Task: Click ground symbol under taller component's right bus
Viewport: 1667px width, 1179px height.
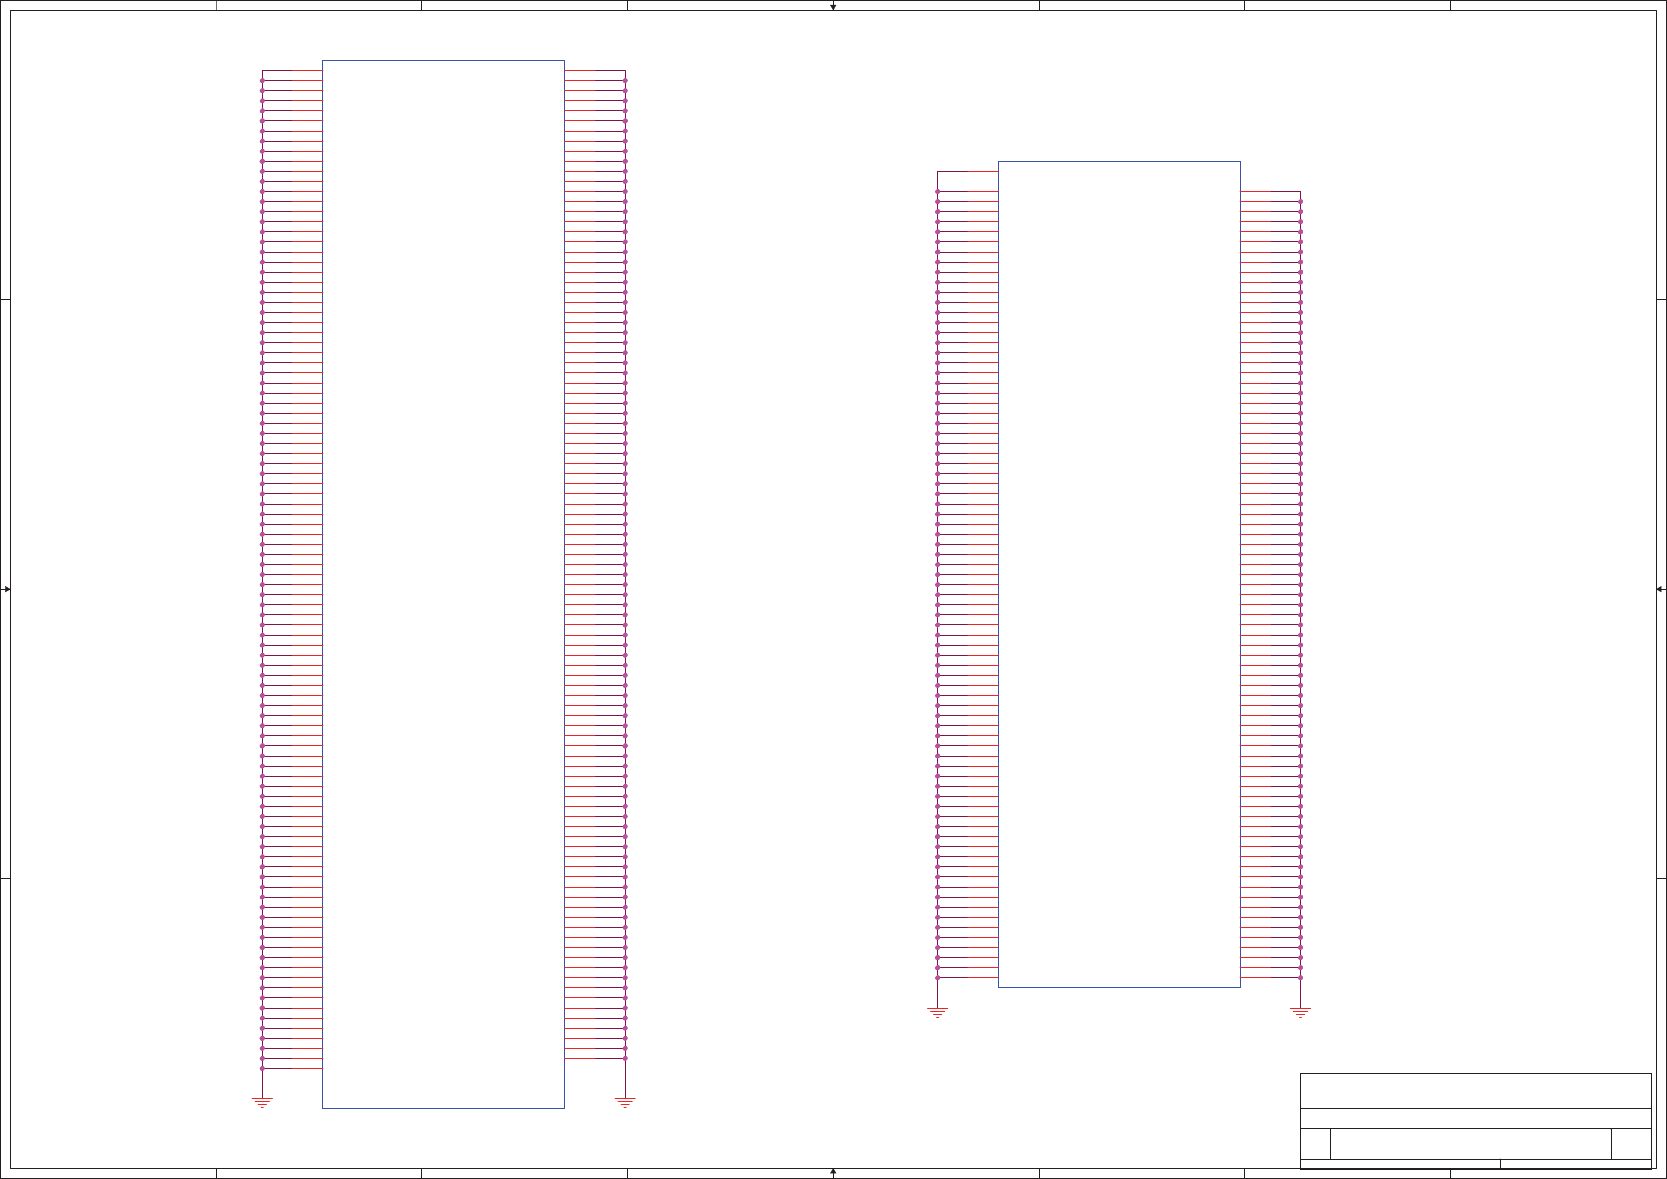Action: pos(625,1102)
